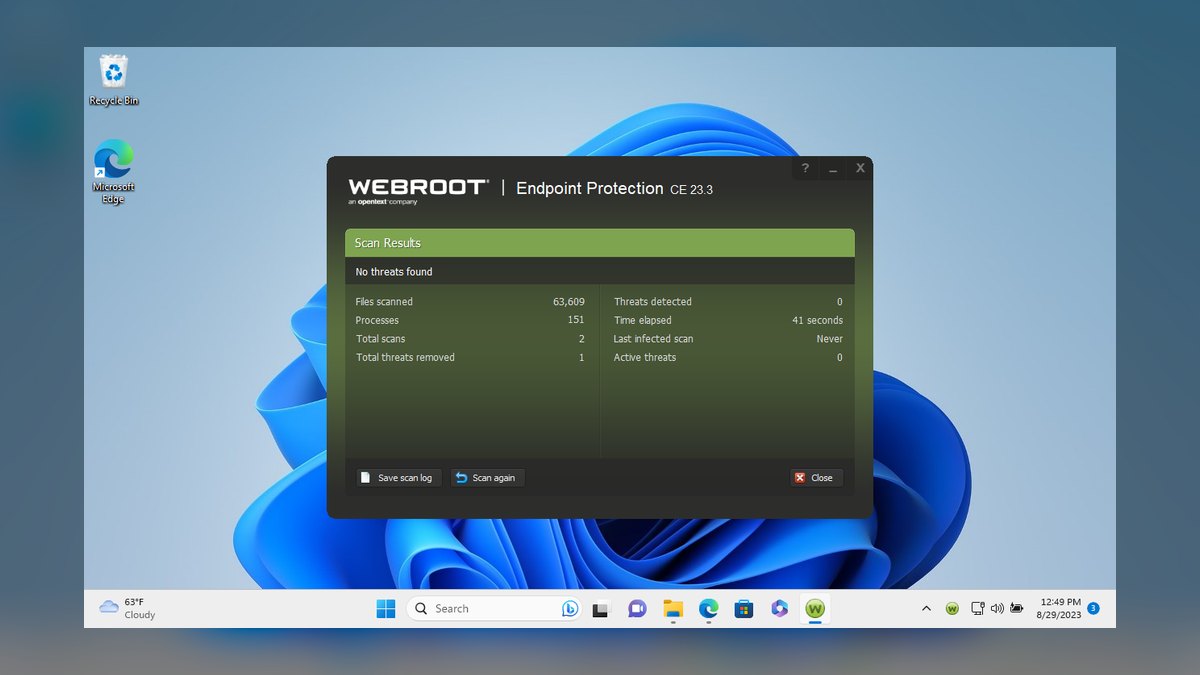Select the Microsoft Edge desktop shortcut

(x=113, y=173)
